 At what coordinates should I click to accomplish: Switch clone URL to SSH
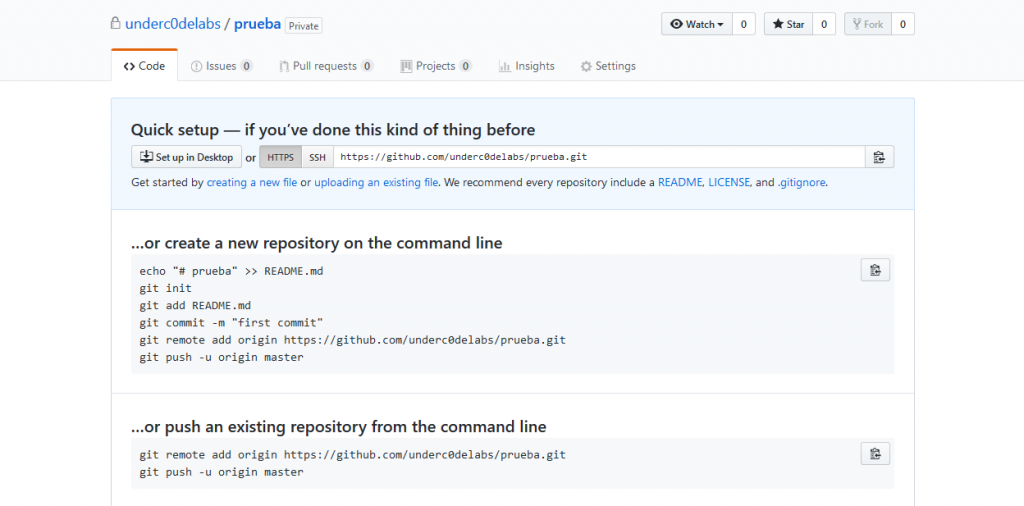coord(317,157)
